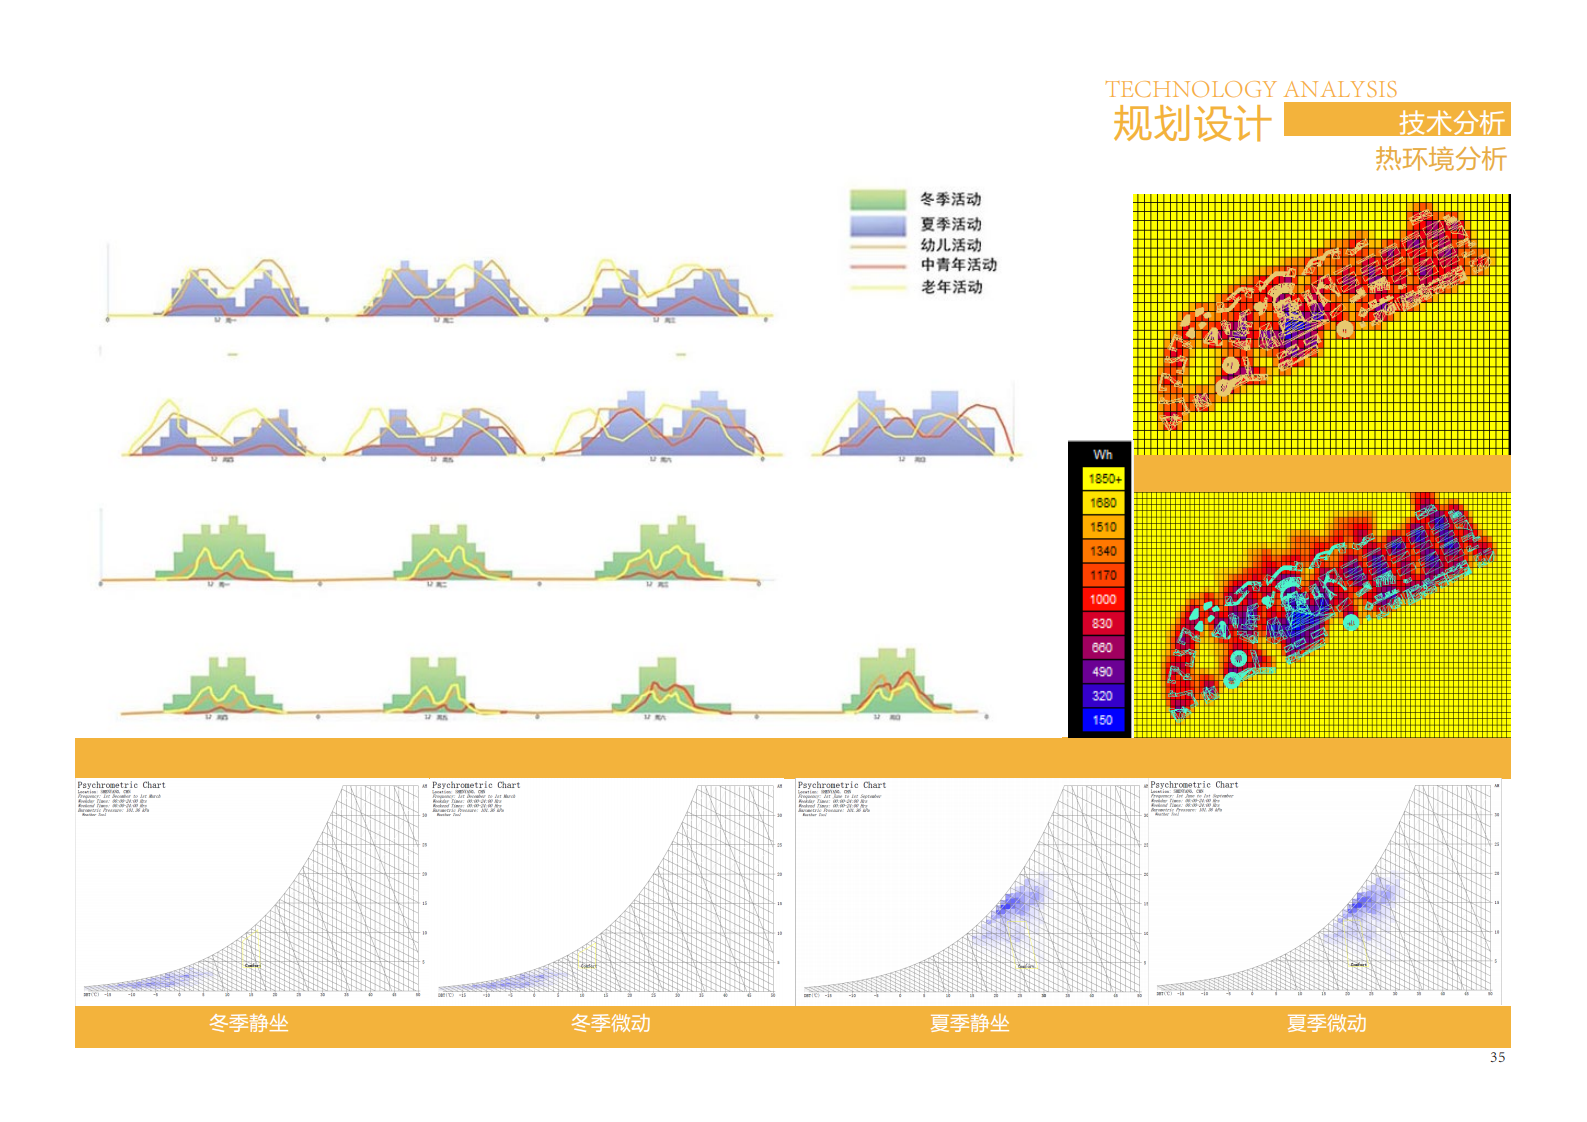
Task: Click the 660 purple scale cell
Action: (x=1103, y=648)
